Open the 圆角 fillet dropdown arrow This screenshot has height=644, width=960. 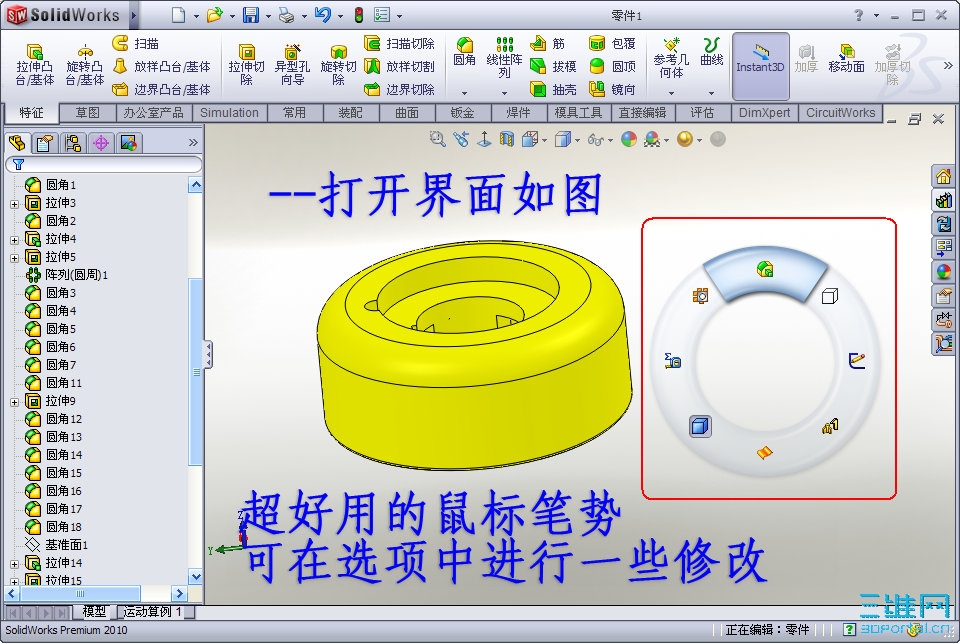465,93
